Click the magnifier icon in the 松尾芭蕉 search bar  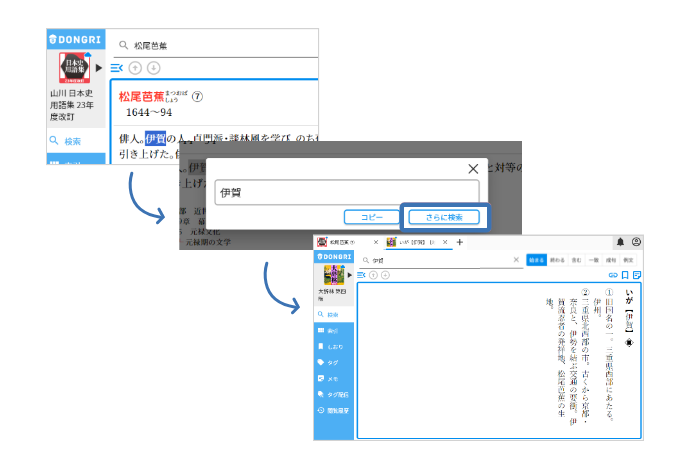pyautogui.click(x=124, y=45)
